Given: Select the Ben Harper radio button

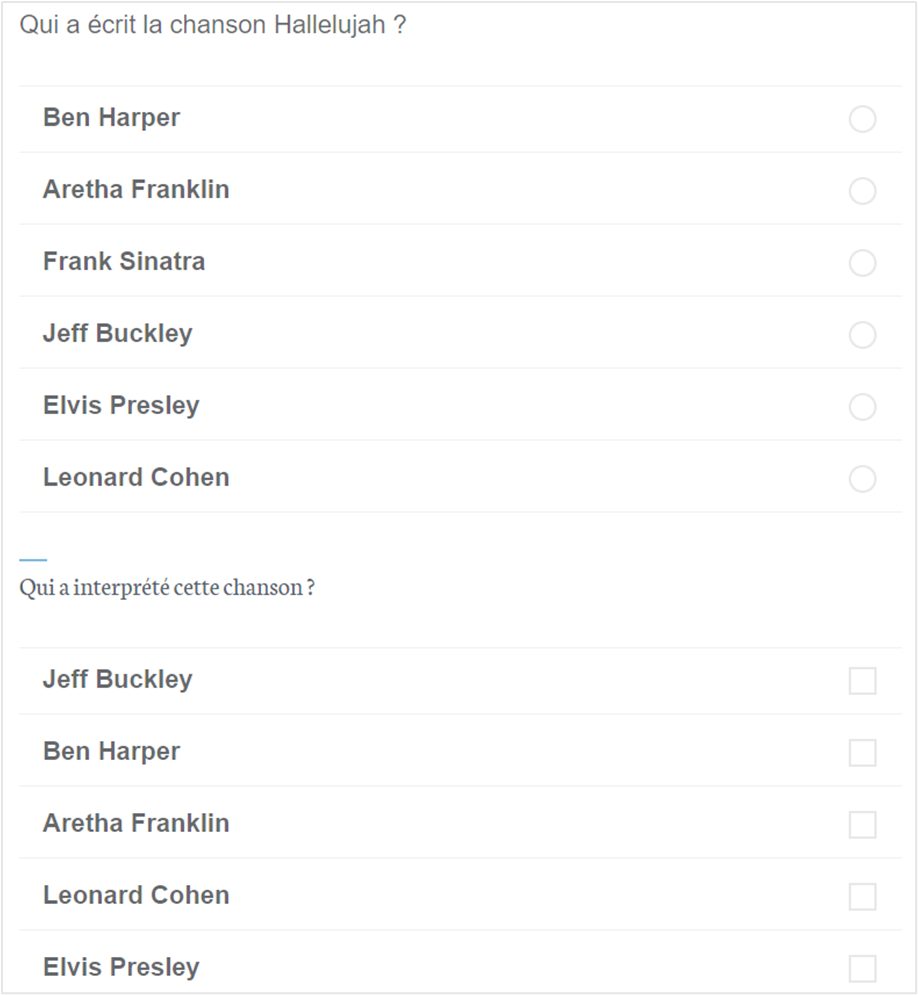Looking at the screenshot, I should coord(862,119).
